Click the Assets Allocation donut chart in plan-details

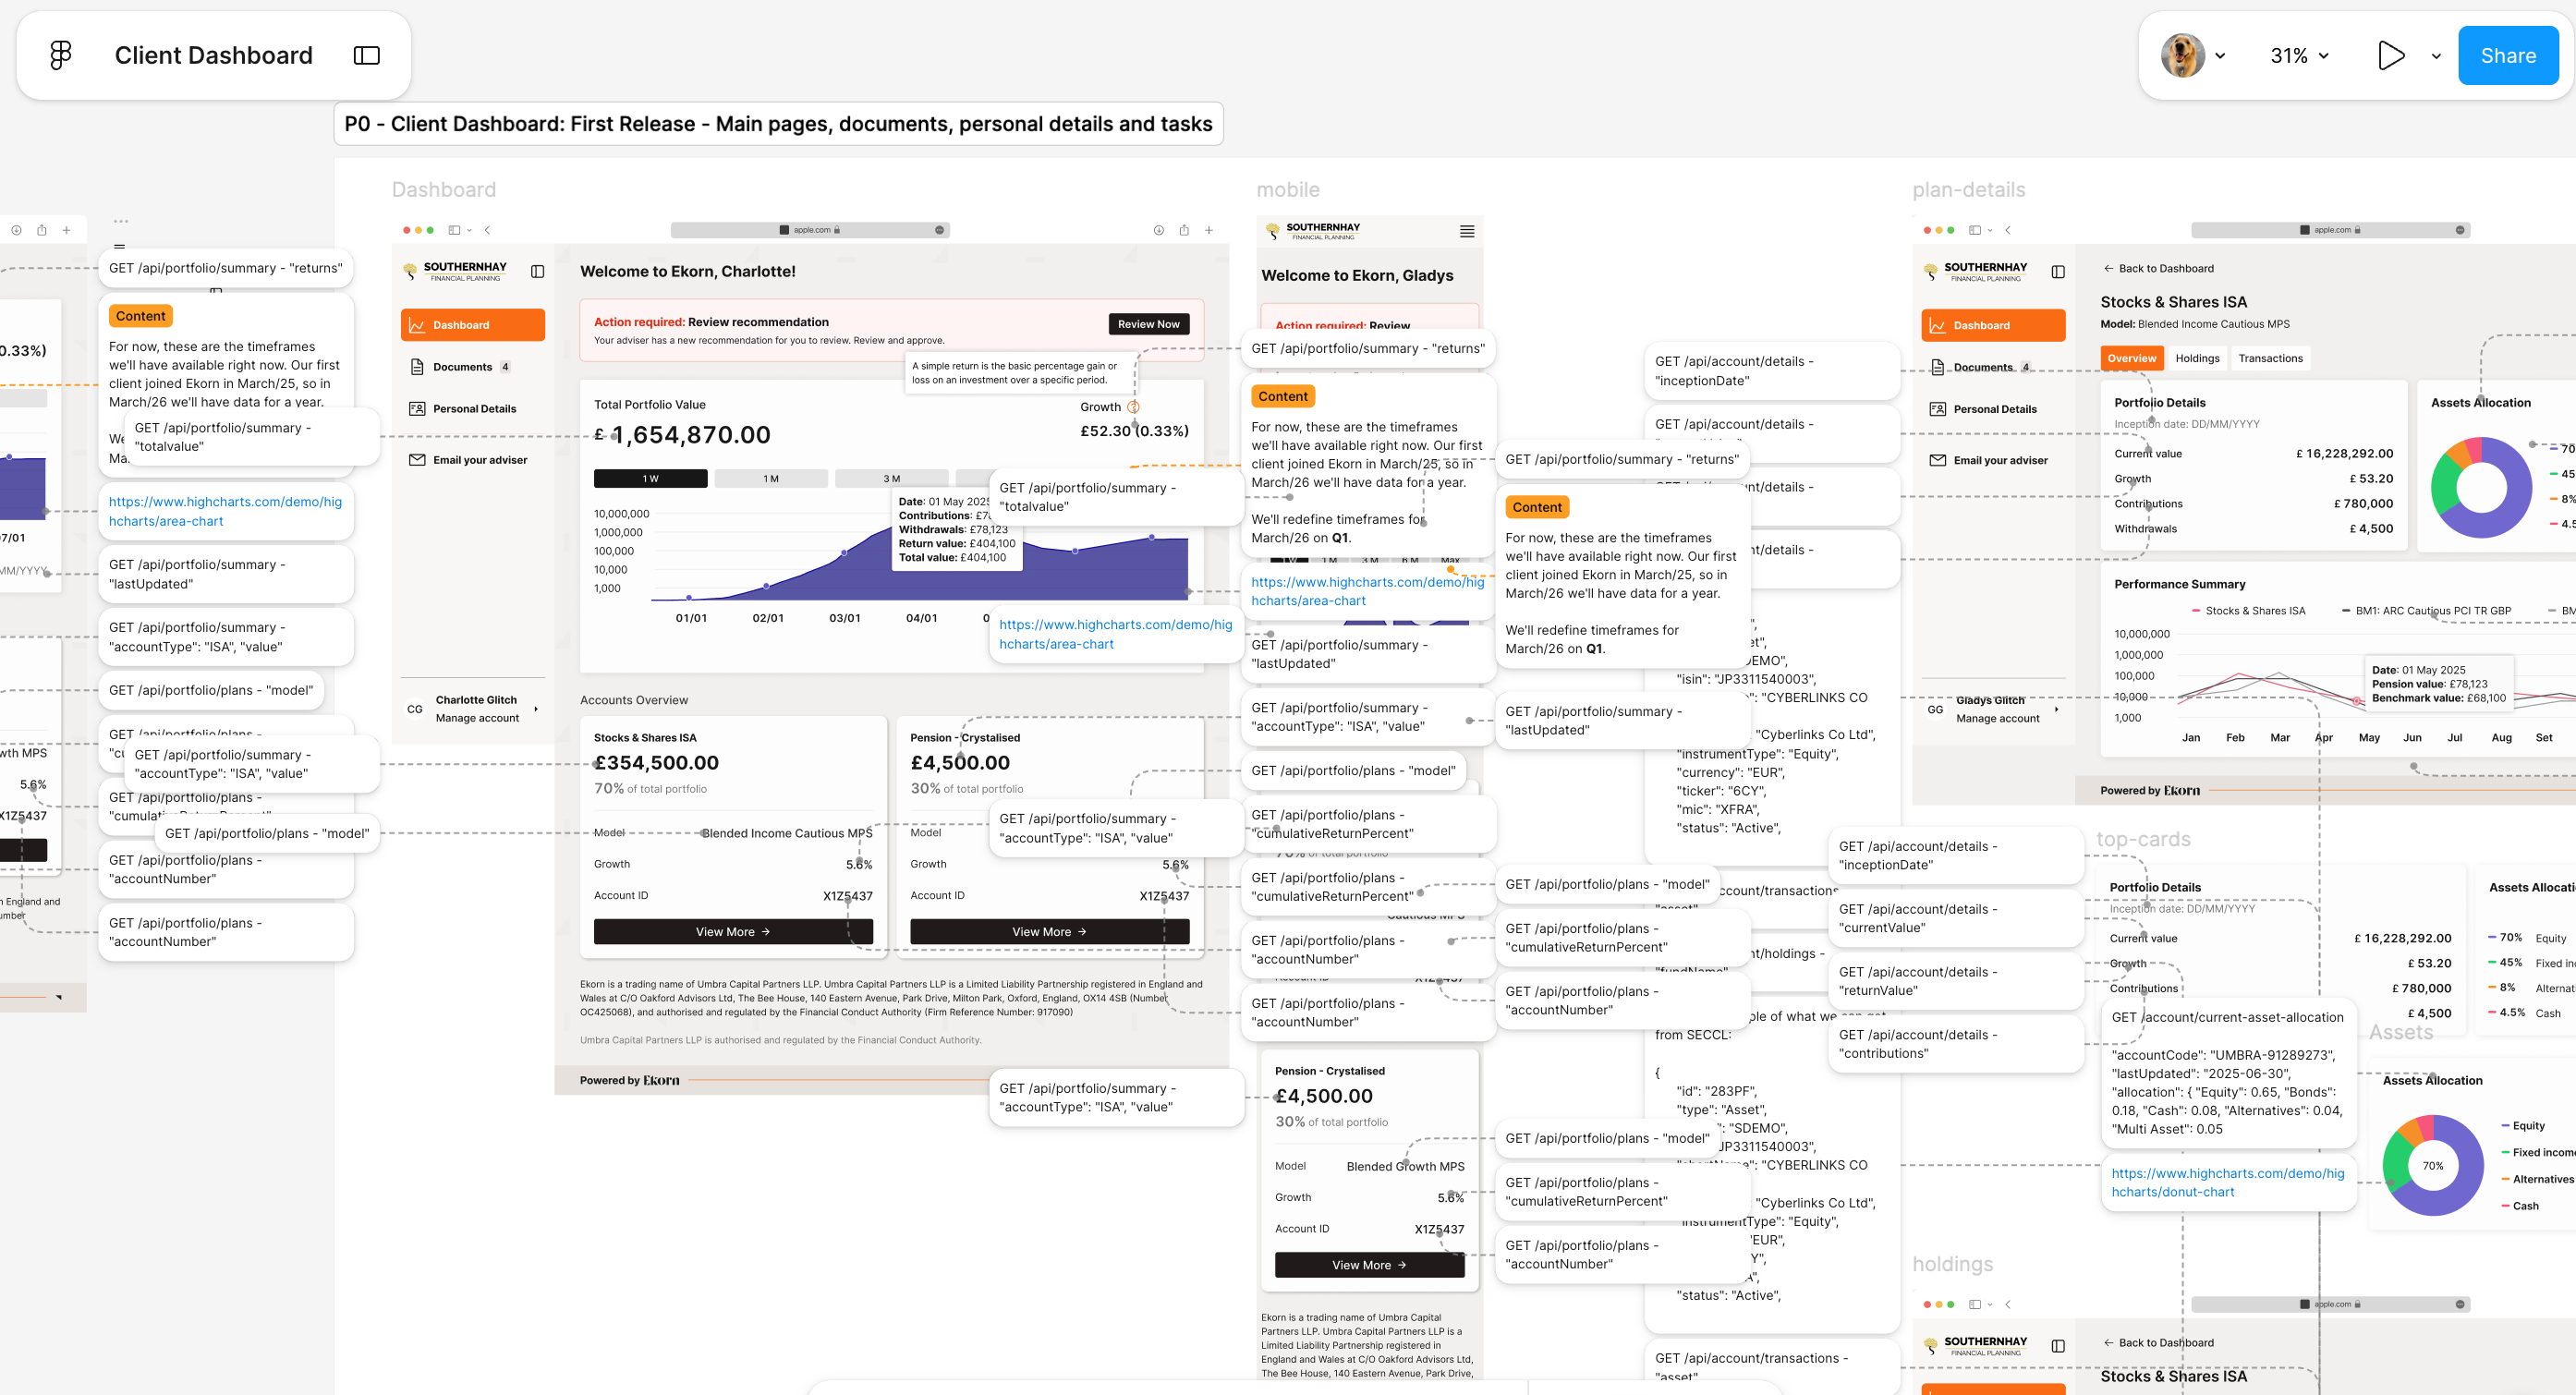click(2481, 488)
